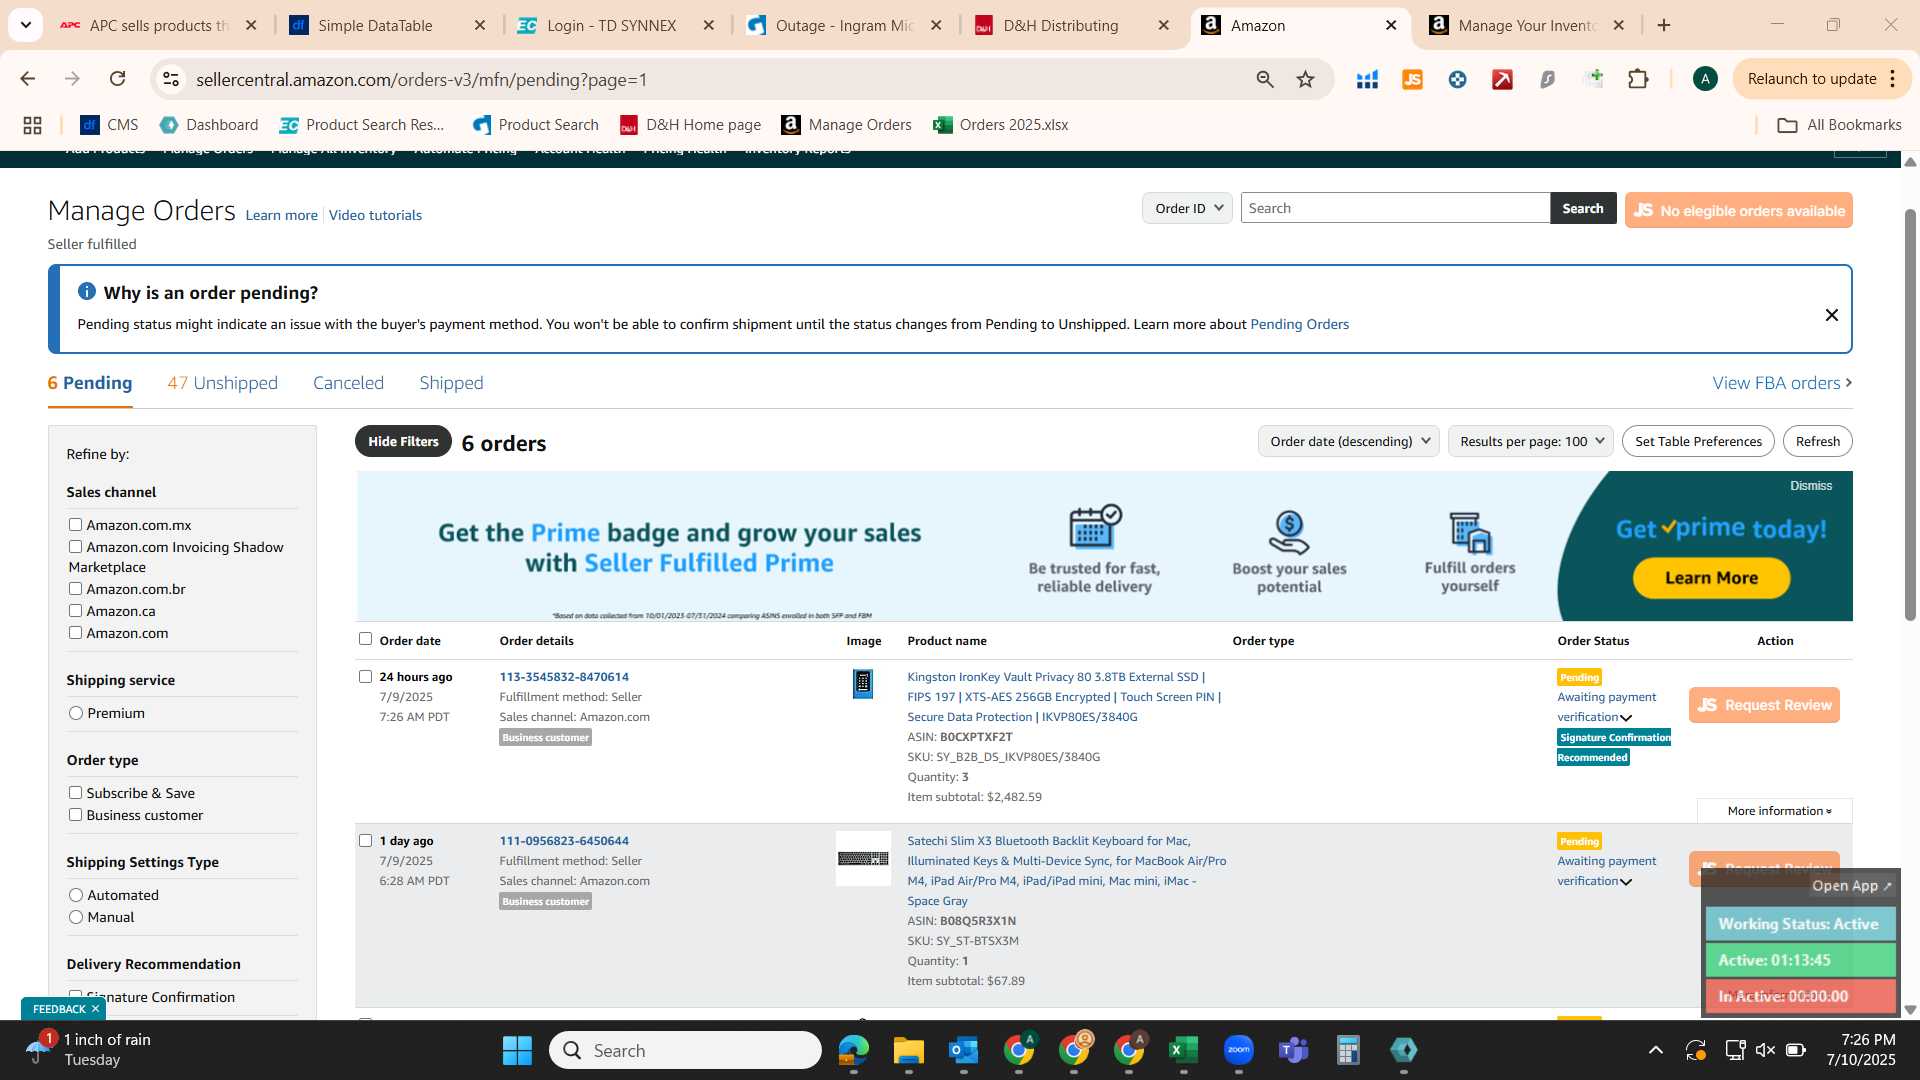
Task: Open Outlook from taskbar
Action: pos(963,1050)
